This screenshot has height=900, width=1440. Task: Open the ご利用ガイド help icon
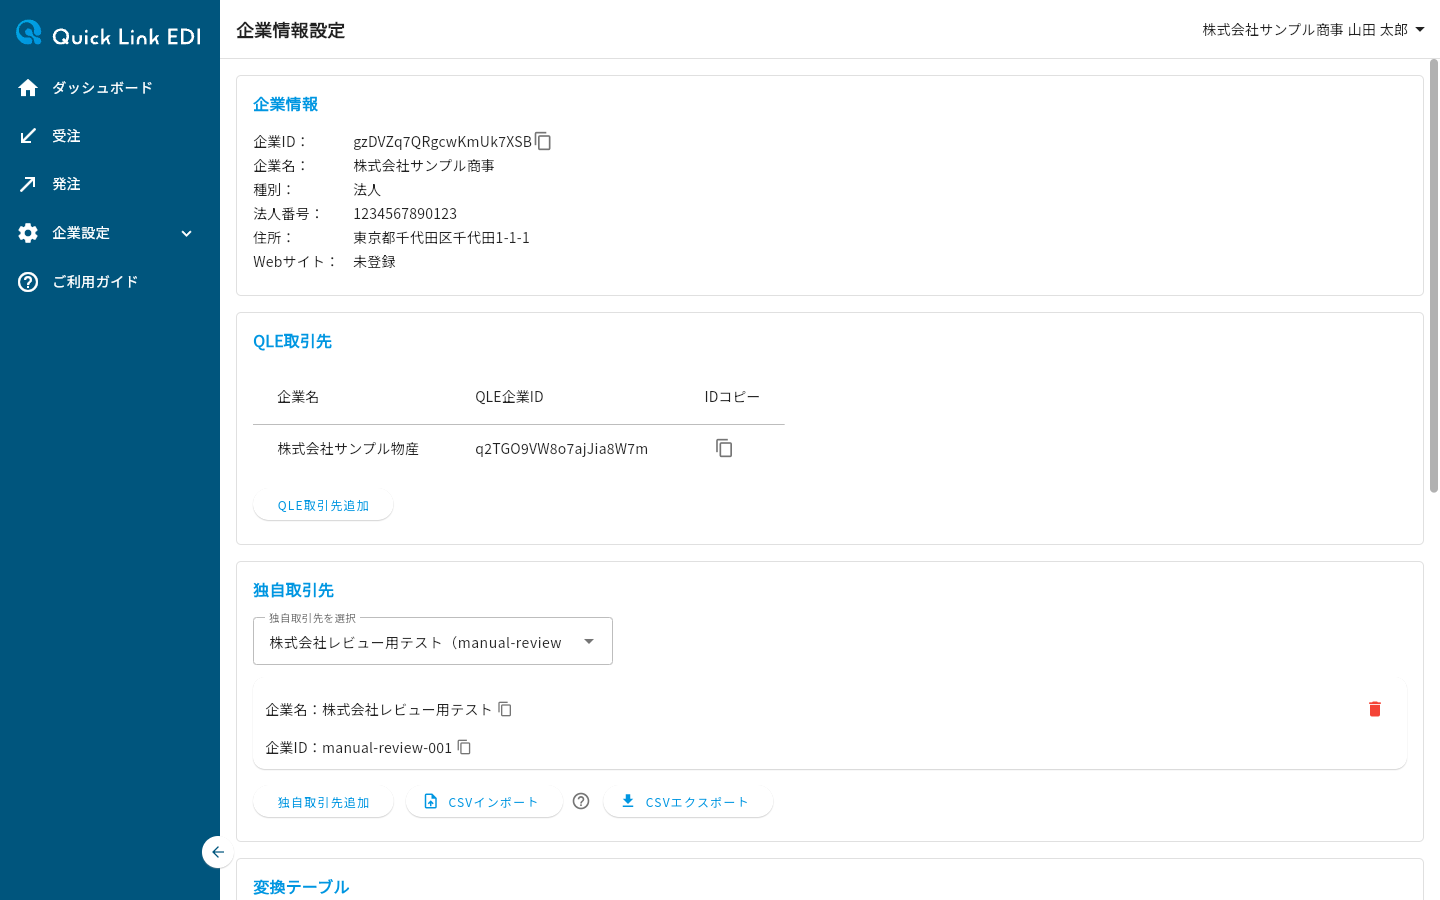(28, 282)
